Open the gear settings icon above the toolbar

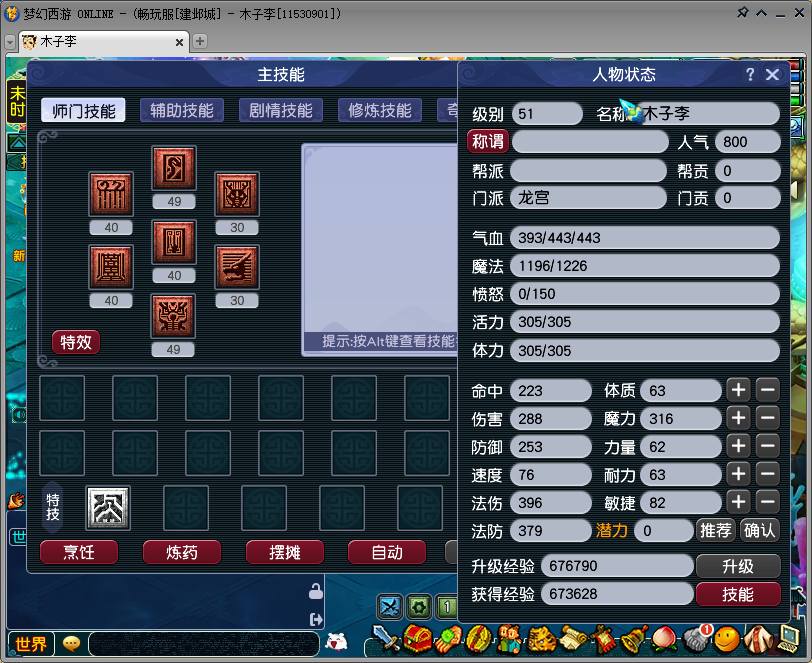click(418, 604)
